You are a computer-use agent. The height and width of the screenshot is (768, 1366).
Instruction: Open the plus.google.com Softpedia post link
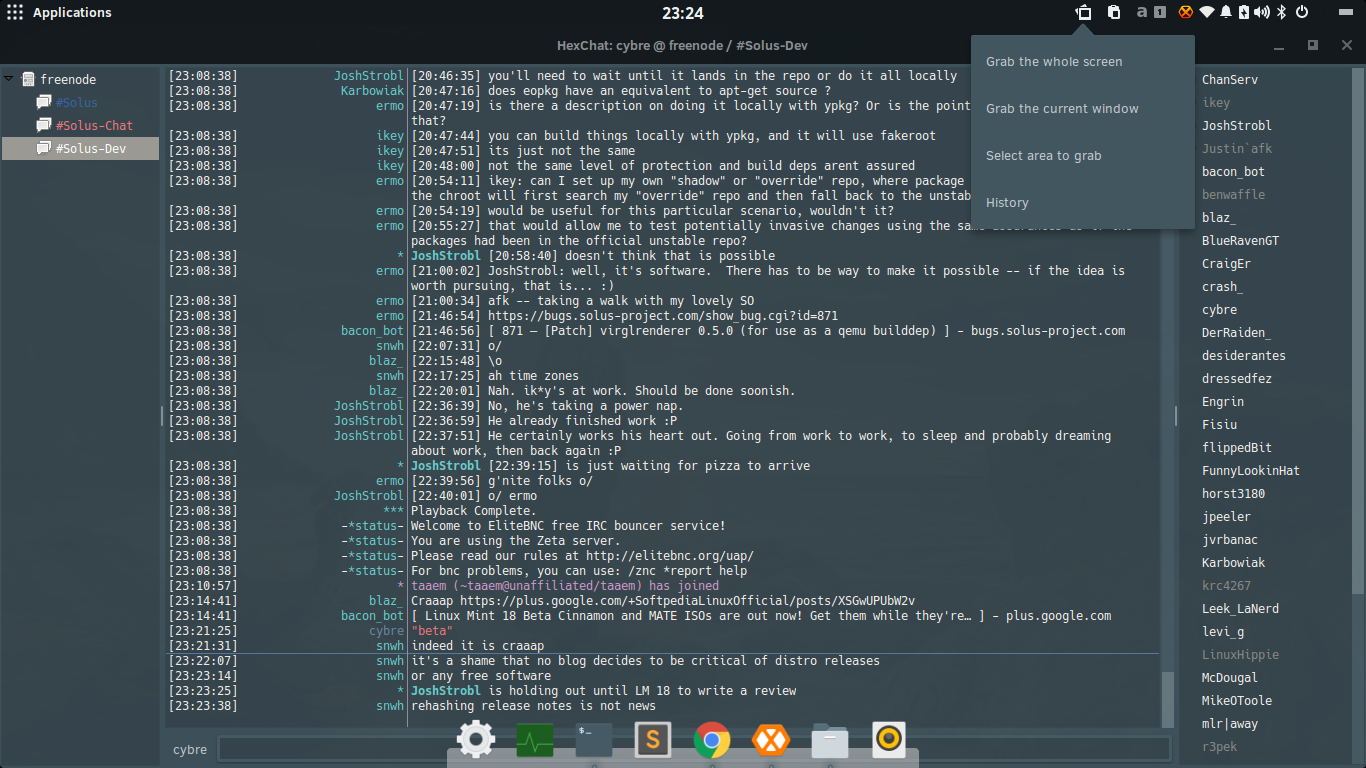tap(687, 601)
